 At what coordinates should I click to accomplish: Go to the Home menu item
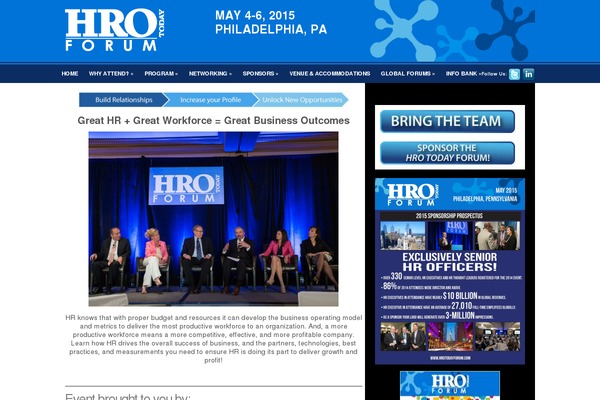point(70,73)
